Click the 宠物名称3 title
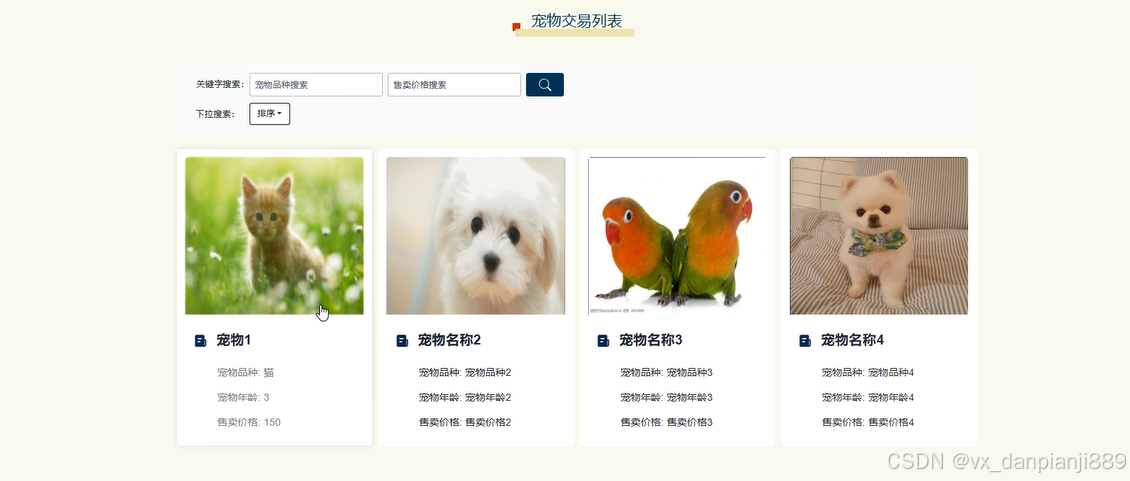Viewport: 1130px width, 481px height. pos(651,340)
